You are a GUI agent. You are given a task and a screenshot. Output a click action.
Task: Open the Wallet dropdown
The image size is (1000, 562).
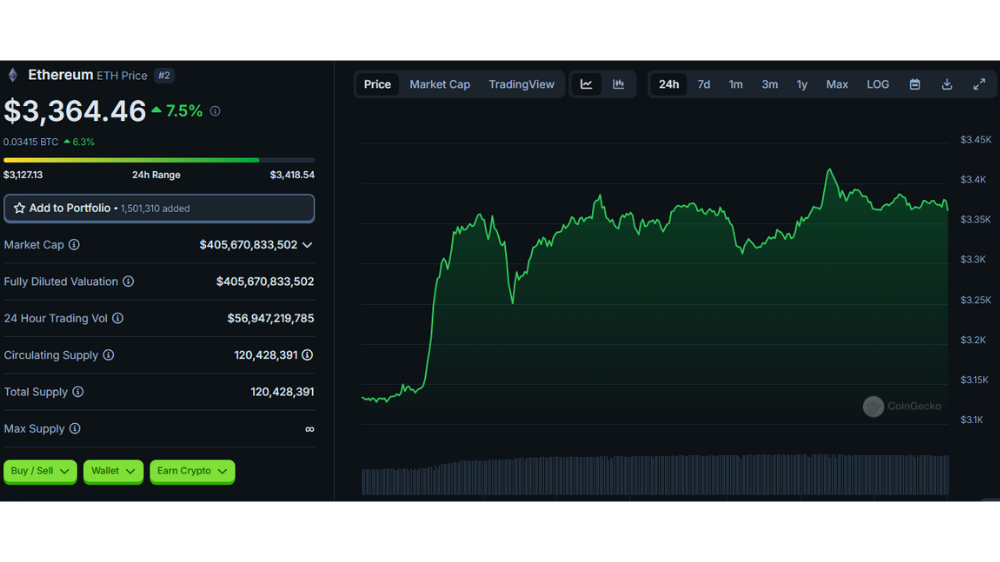click(113, 471)
